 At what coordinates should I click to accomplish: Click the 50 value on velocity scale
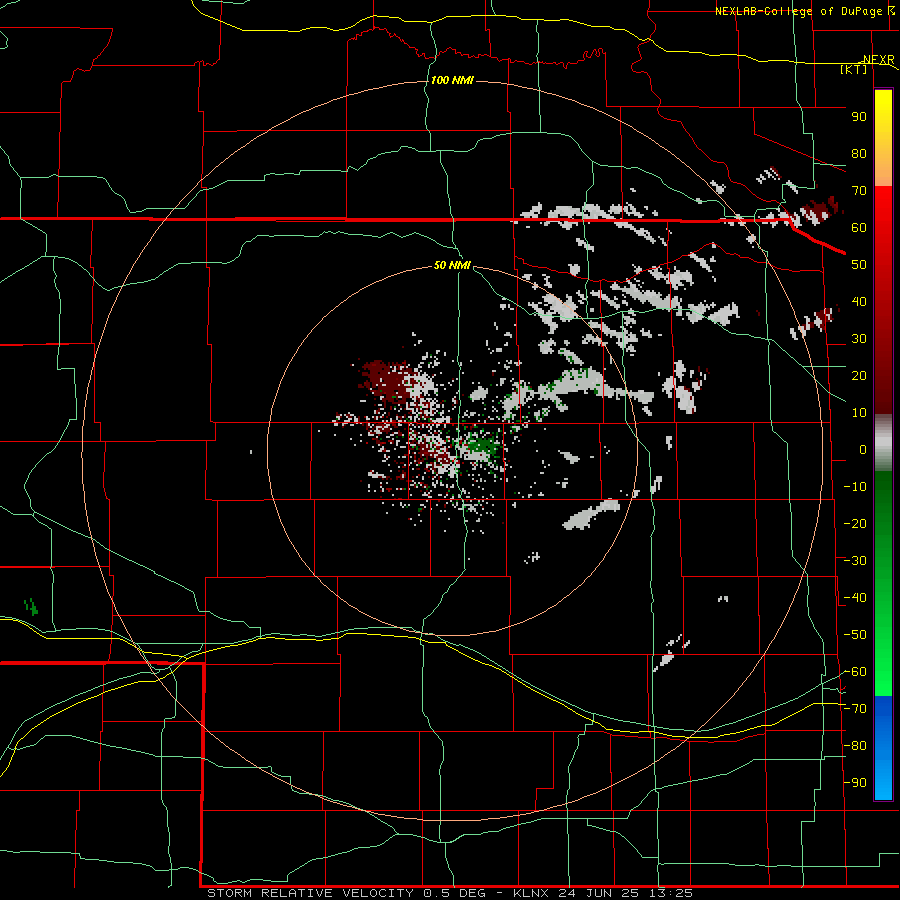(x=859, y=265)
